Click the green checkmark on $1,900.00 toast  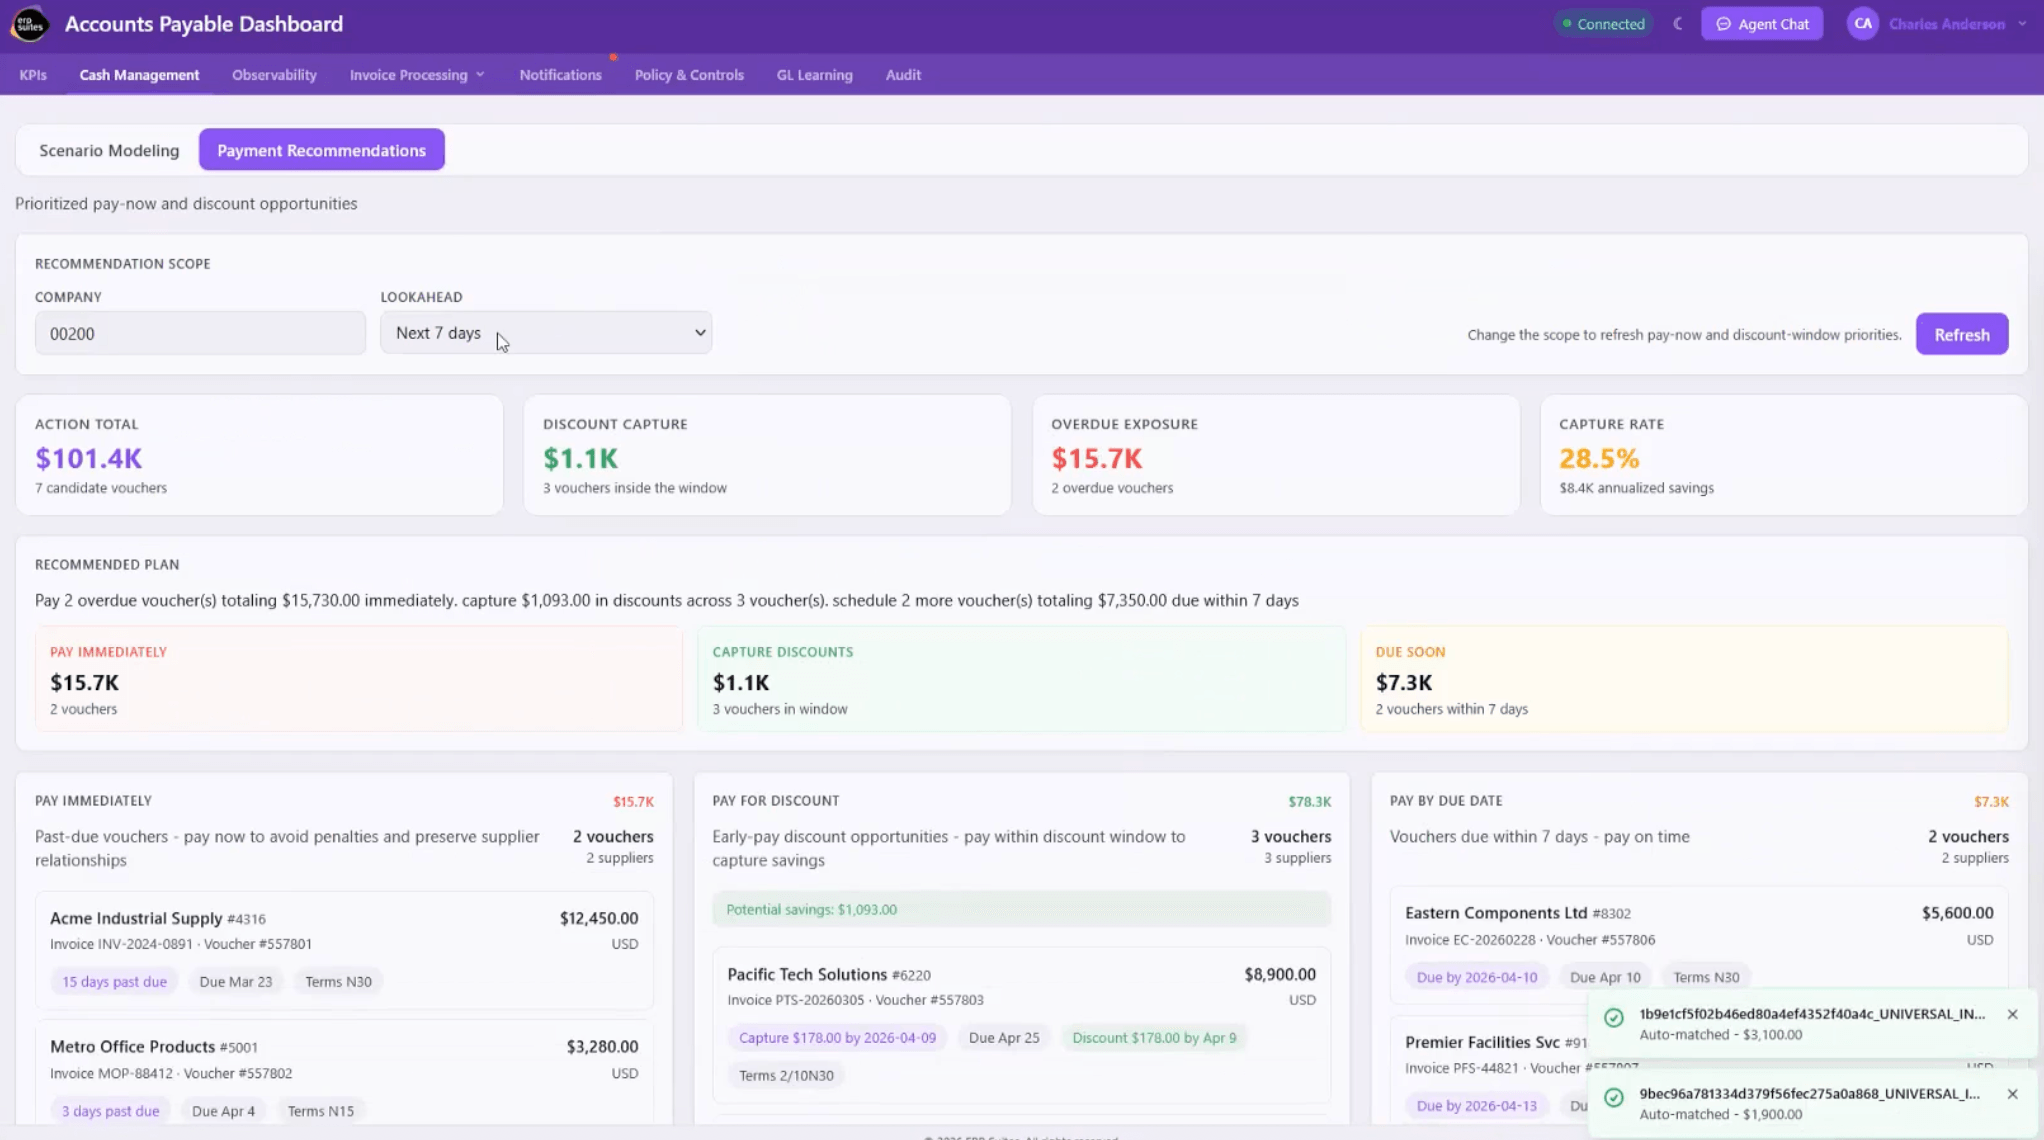(1613, 1098)
